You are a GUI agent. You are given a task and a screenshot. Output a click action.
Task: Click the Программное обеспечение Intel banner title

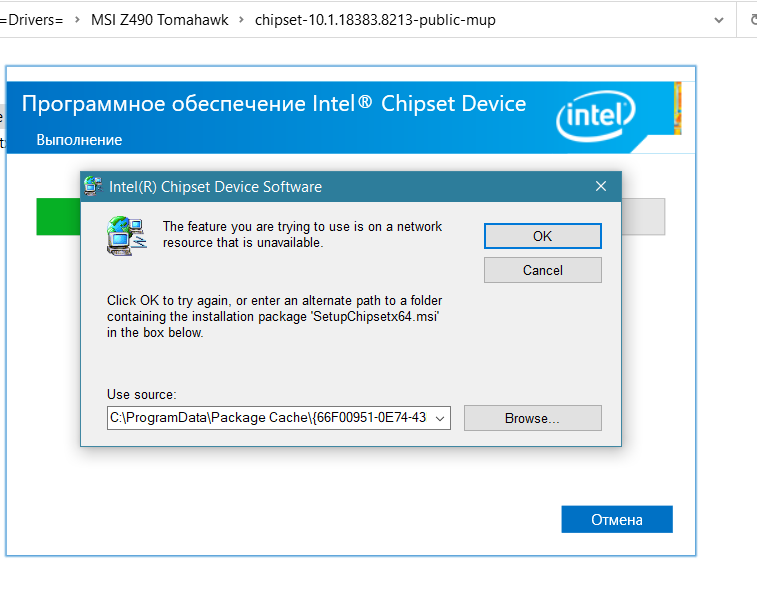[274, 104]
